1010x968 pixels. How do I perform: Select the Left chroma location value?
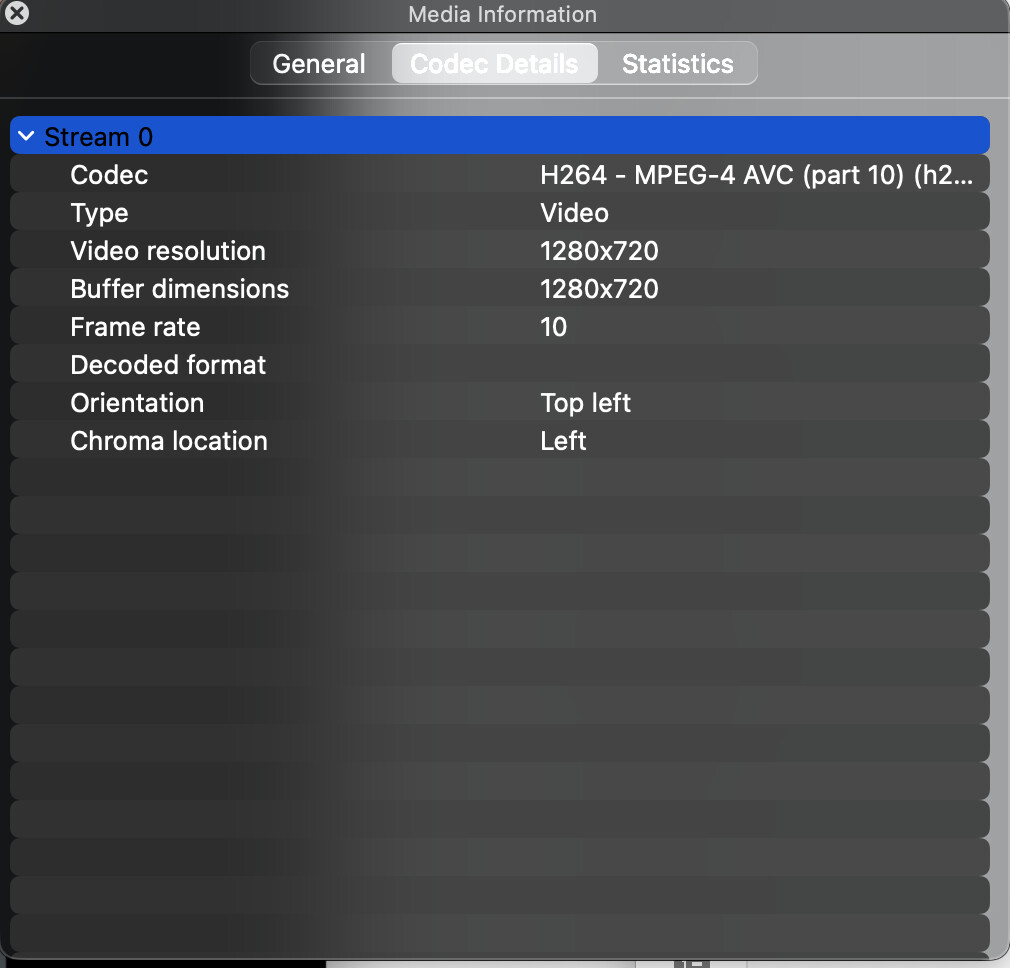[x=563, y=441]
